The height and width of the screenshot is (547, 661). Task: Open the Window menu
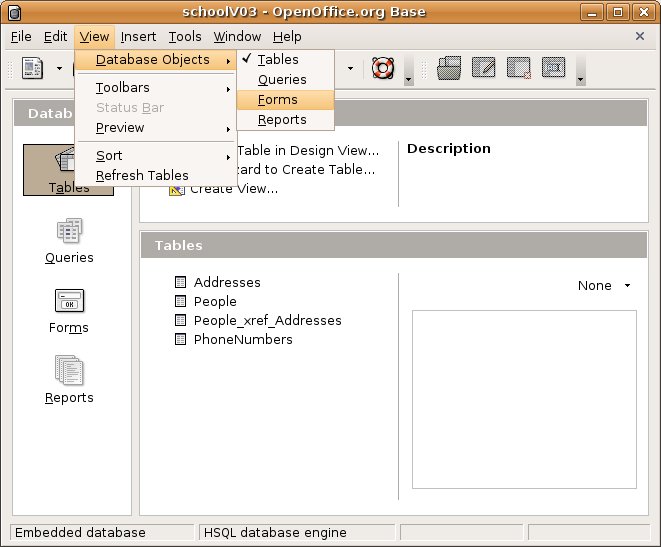[237, 37]
